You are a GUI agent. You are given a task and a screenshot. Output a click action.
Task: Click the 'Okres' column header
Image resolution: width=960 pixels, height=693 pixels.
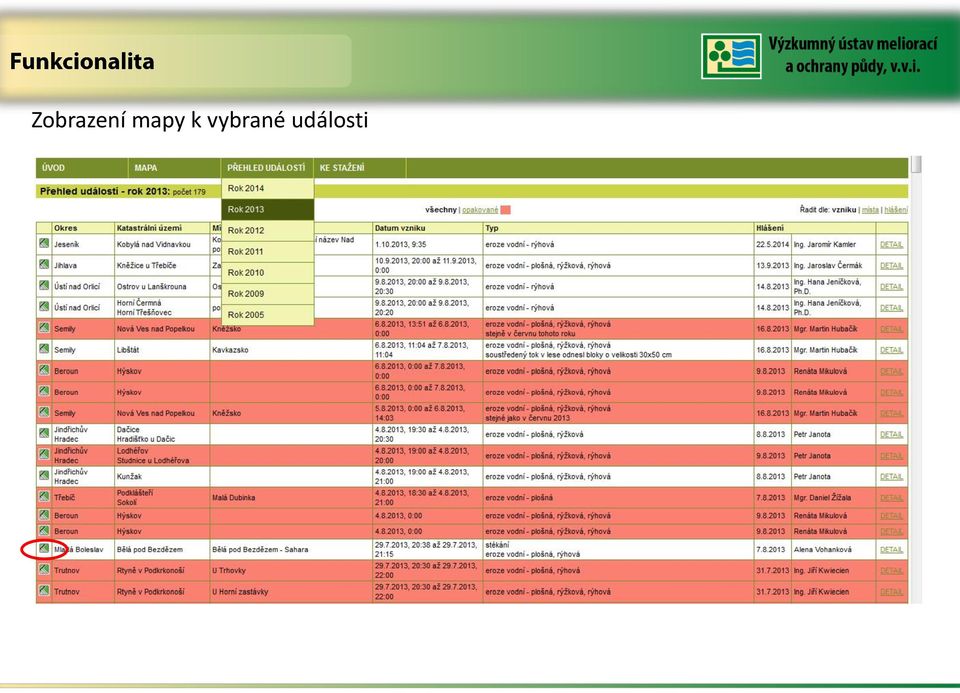coord(83,228)
